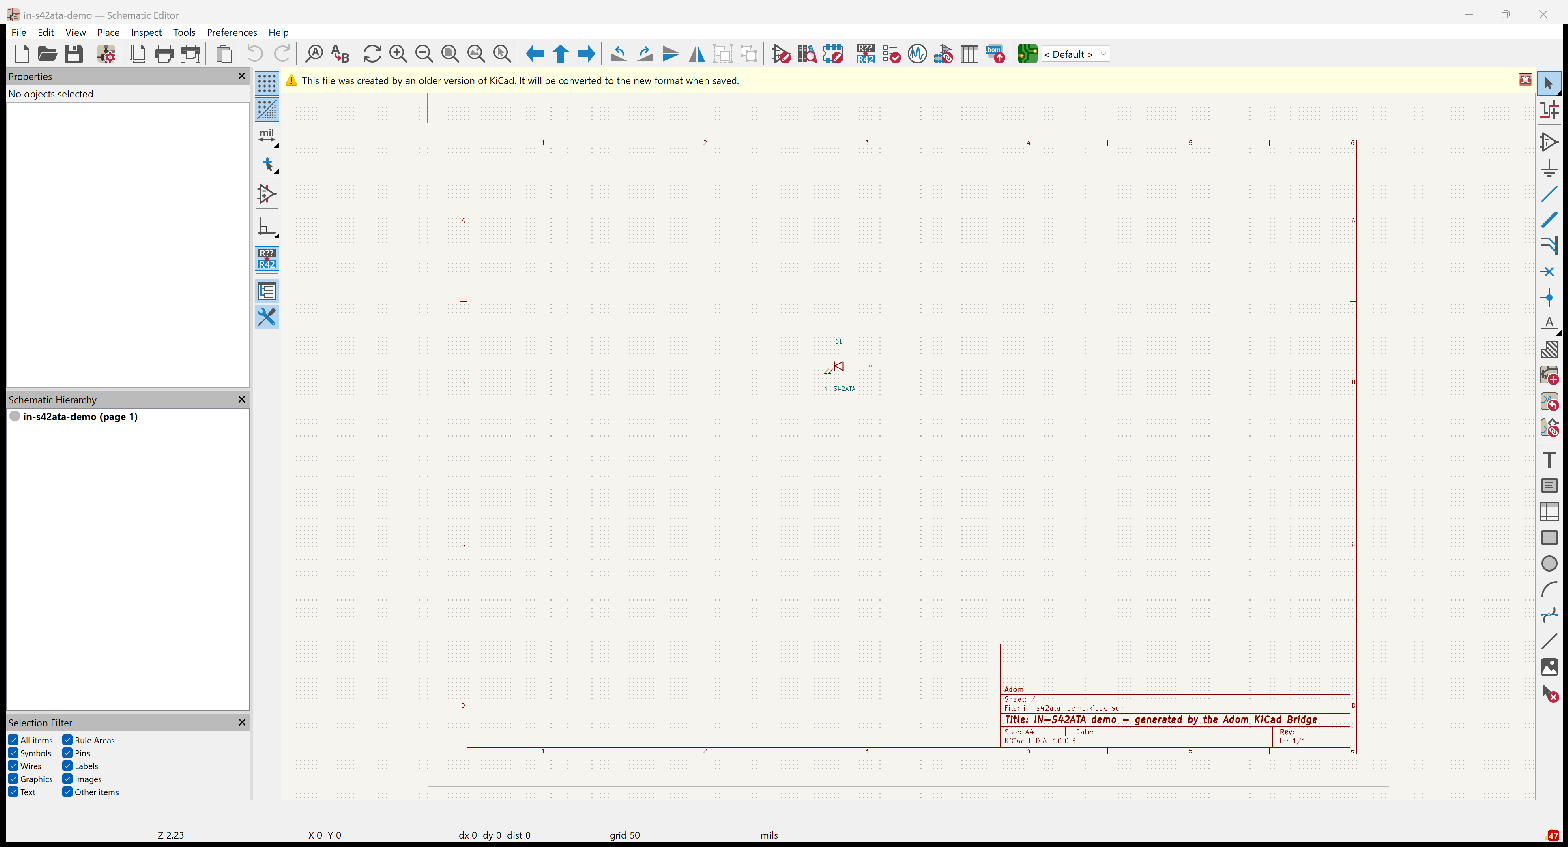Toggle the Wires checkbox
The image size is (1568, 847).
[x=13, y=766]
